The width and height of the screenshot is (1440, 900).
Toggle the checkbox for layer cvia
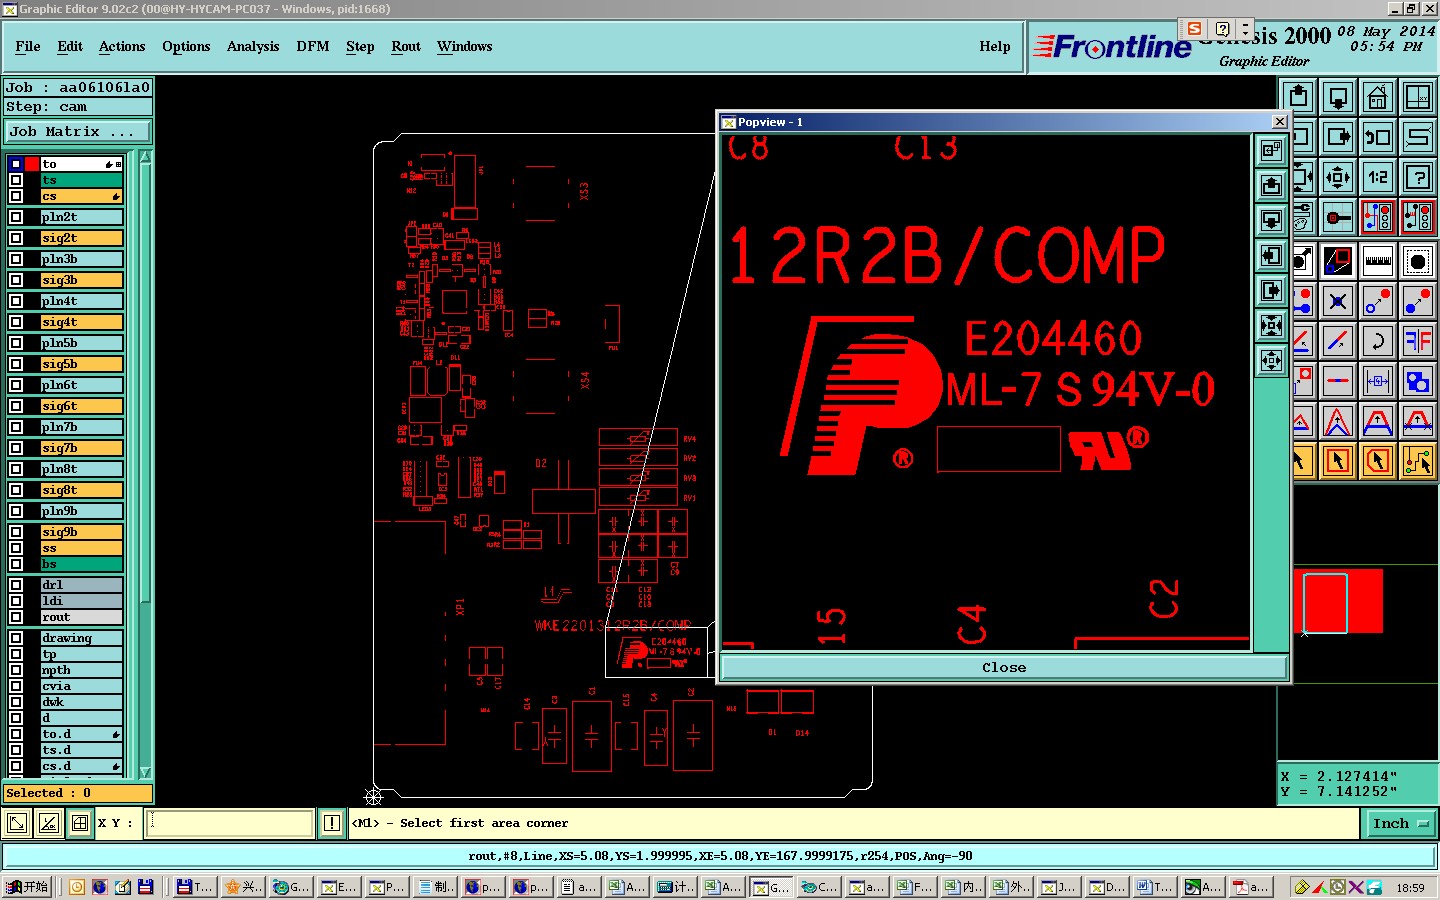16,686
